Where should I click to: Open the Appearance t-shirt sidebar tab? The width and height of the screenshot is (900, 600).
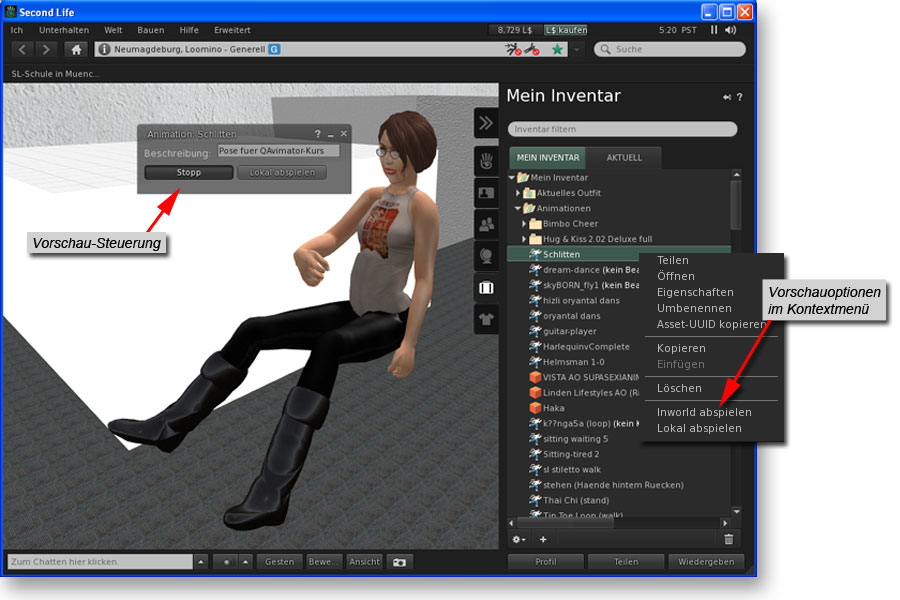(x=487, y=319)
